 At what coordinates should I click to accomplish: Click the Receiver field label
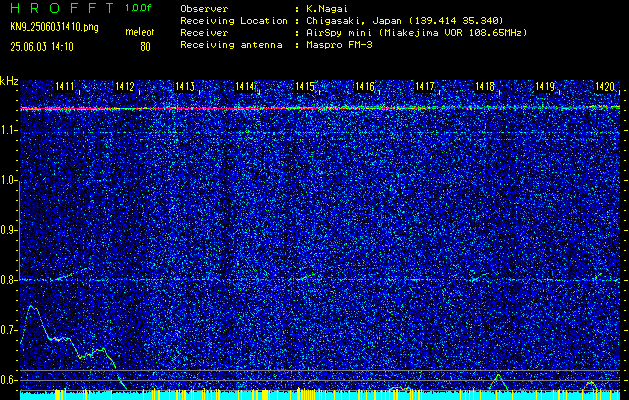click(204, 32)
